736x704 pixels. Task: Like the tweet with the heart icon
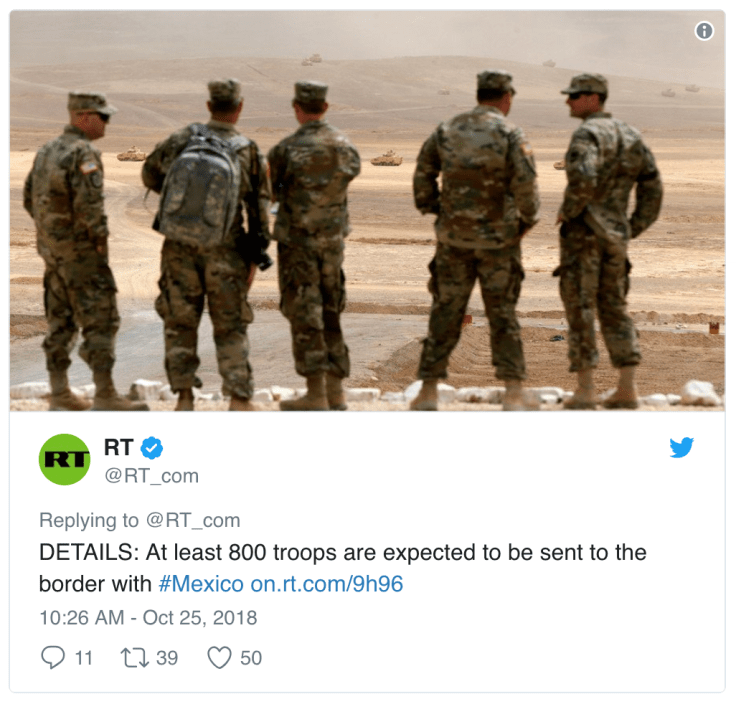[219, 658]
